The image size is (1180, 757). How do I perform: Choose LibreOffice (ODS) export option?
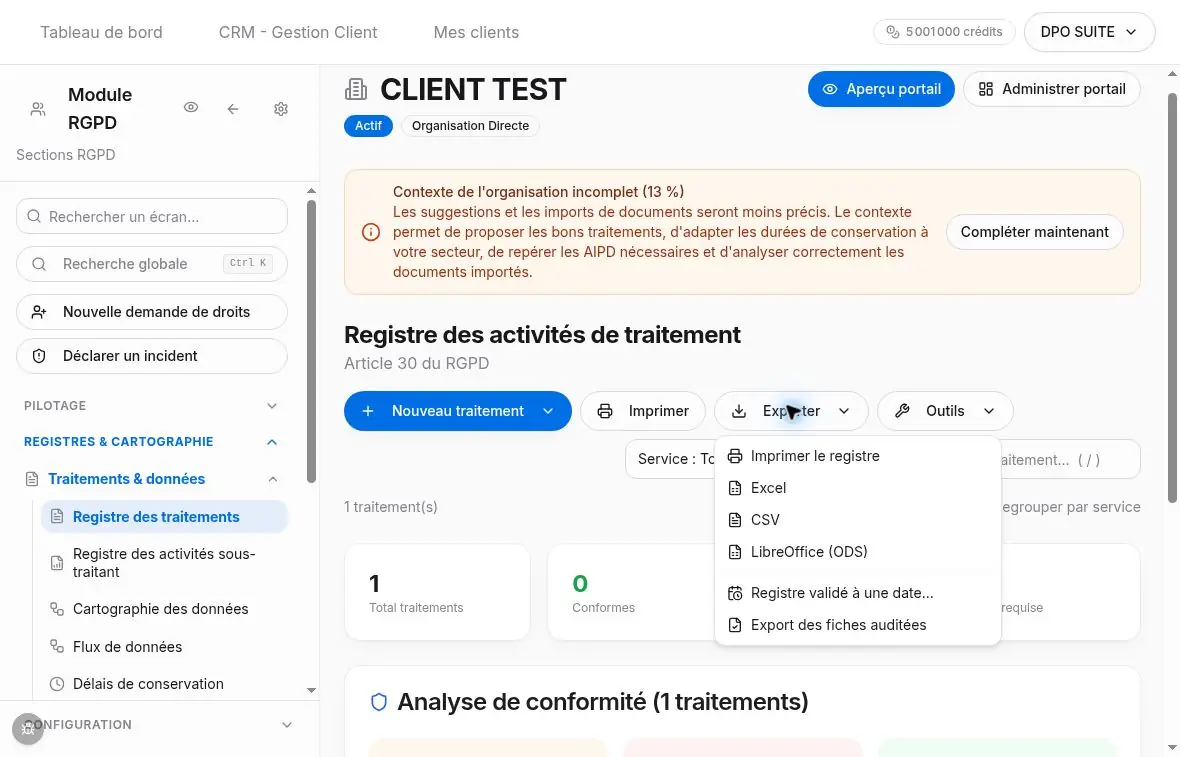[857, 552]
